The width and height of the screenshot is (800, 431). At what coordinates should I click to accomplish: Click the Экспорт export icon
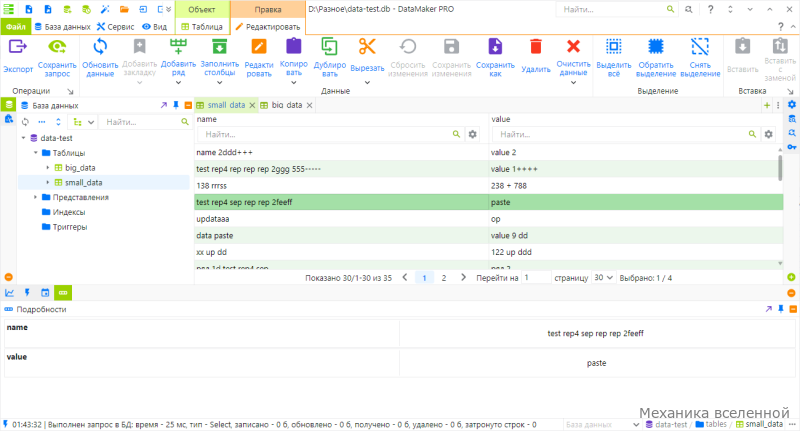18,47
